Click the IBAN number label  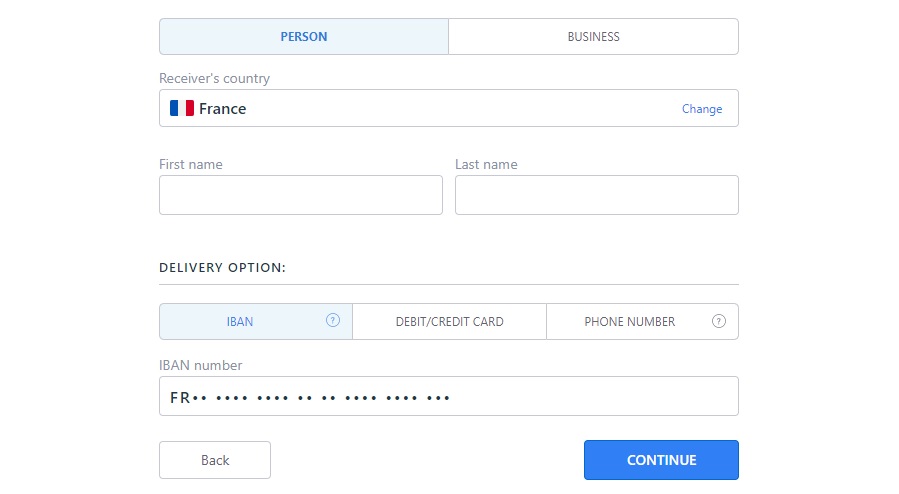coord(201,366)
